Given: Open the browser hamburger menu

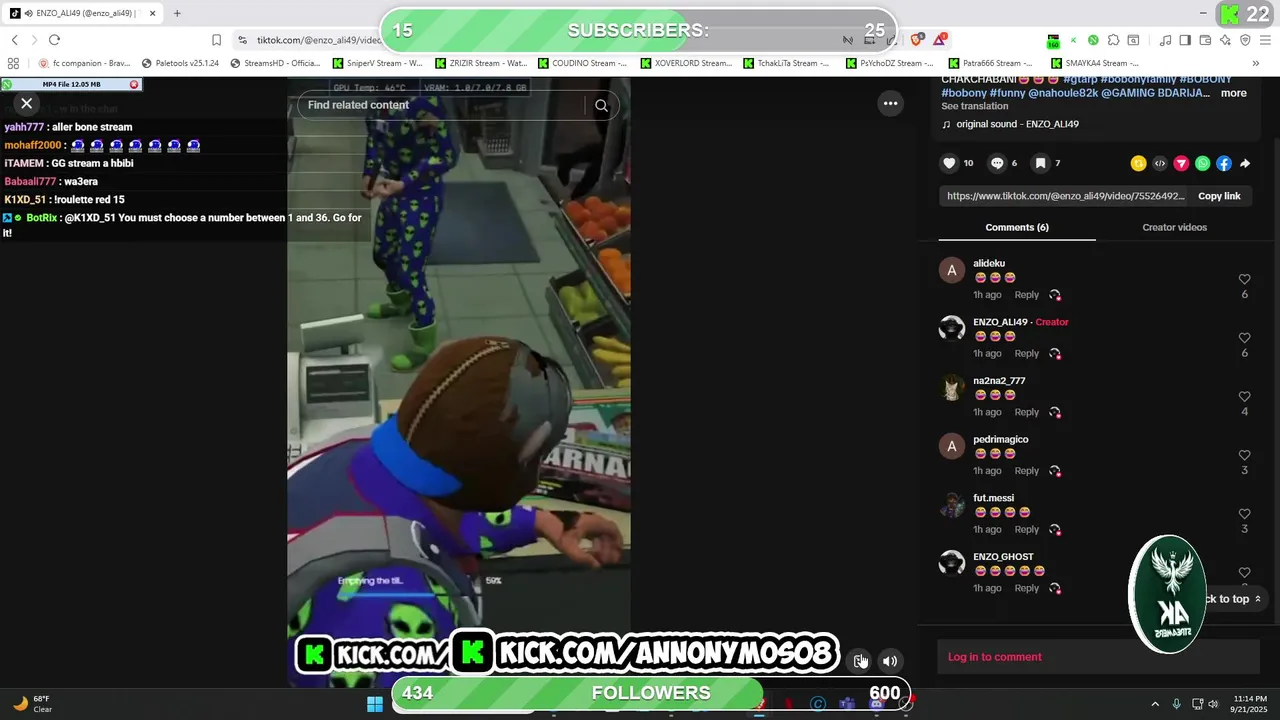Looking at the screenshot, I should 1265,40.
